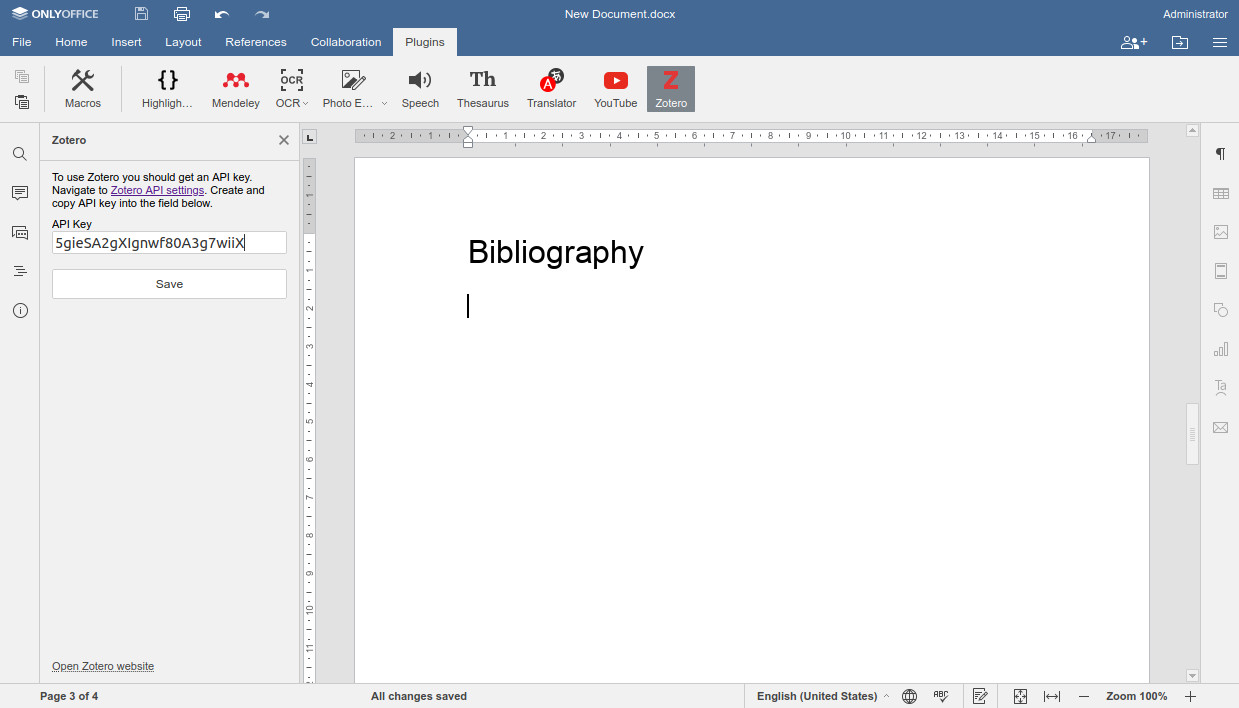Click the Save document icon in title bar
The image size is (1239, 708).
[141, 14]
